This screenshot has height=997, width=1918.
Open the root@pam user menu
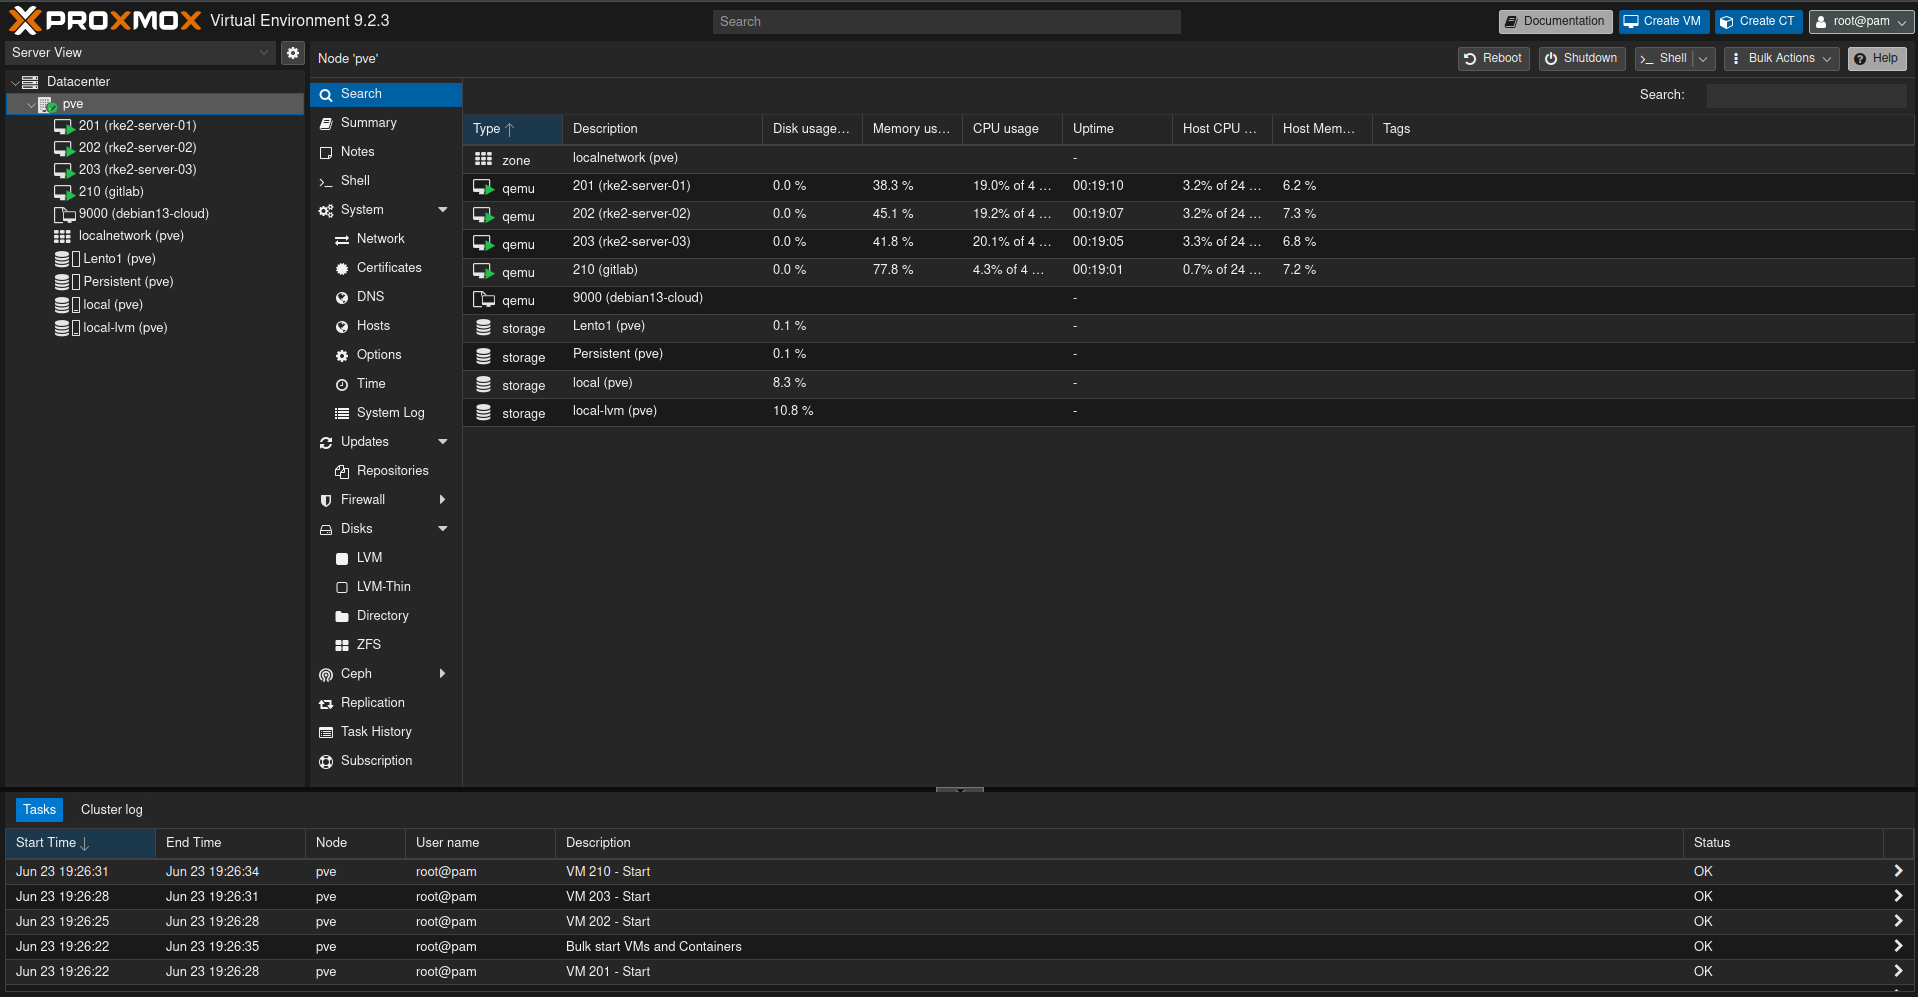pos(1861,21)
